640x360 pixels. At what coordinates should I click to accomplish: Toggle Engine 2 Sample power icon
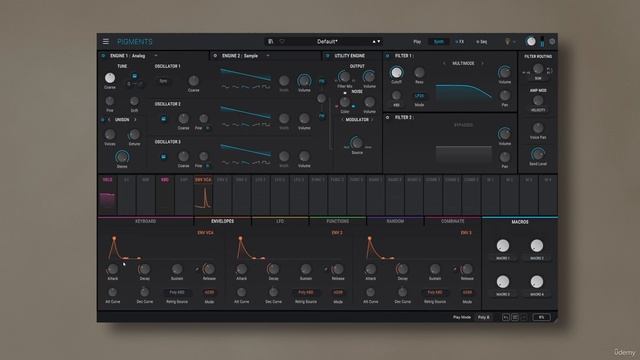[x=215, y=56]
